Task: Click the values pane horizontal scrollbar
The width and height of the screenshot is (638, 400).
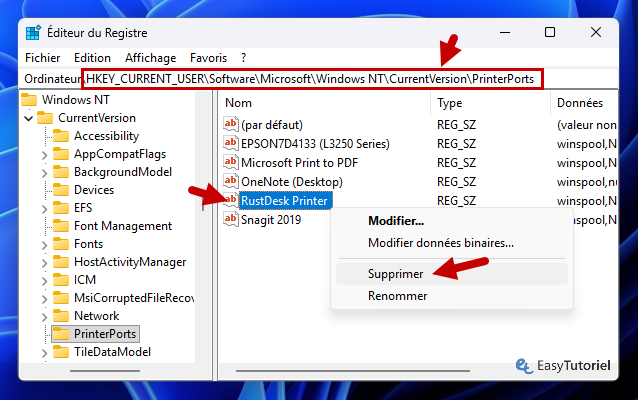Action: [x=353, y=371]
